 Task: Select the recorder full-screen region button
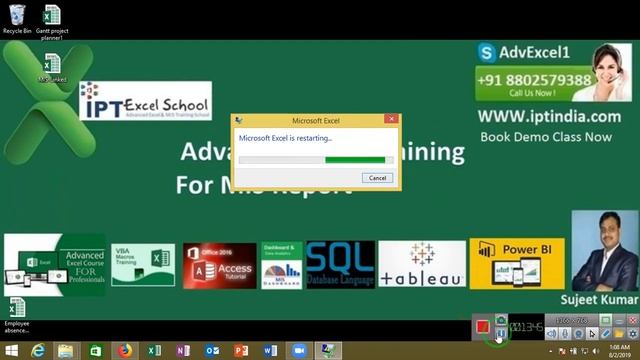[x=606, y=320]
